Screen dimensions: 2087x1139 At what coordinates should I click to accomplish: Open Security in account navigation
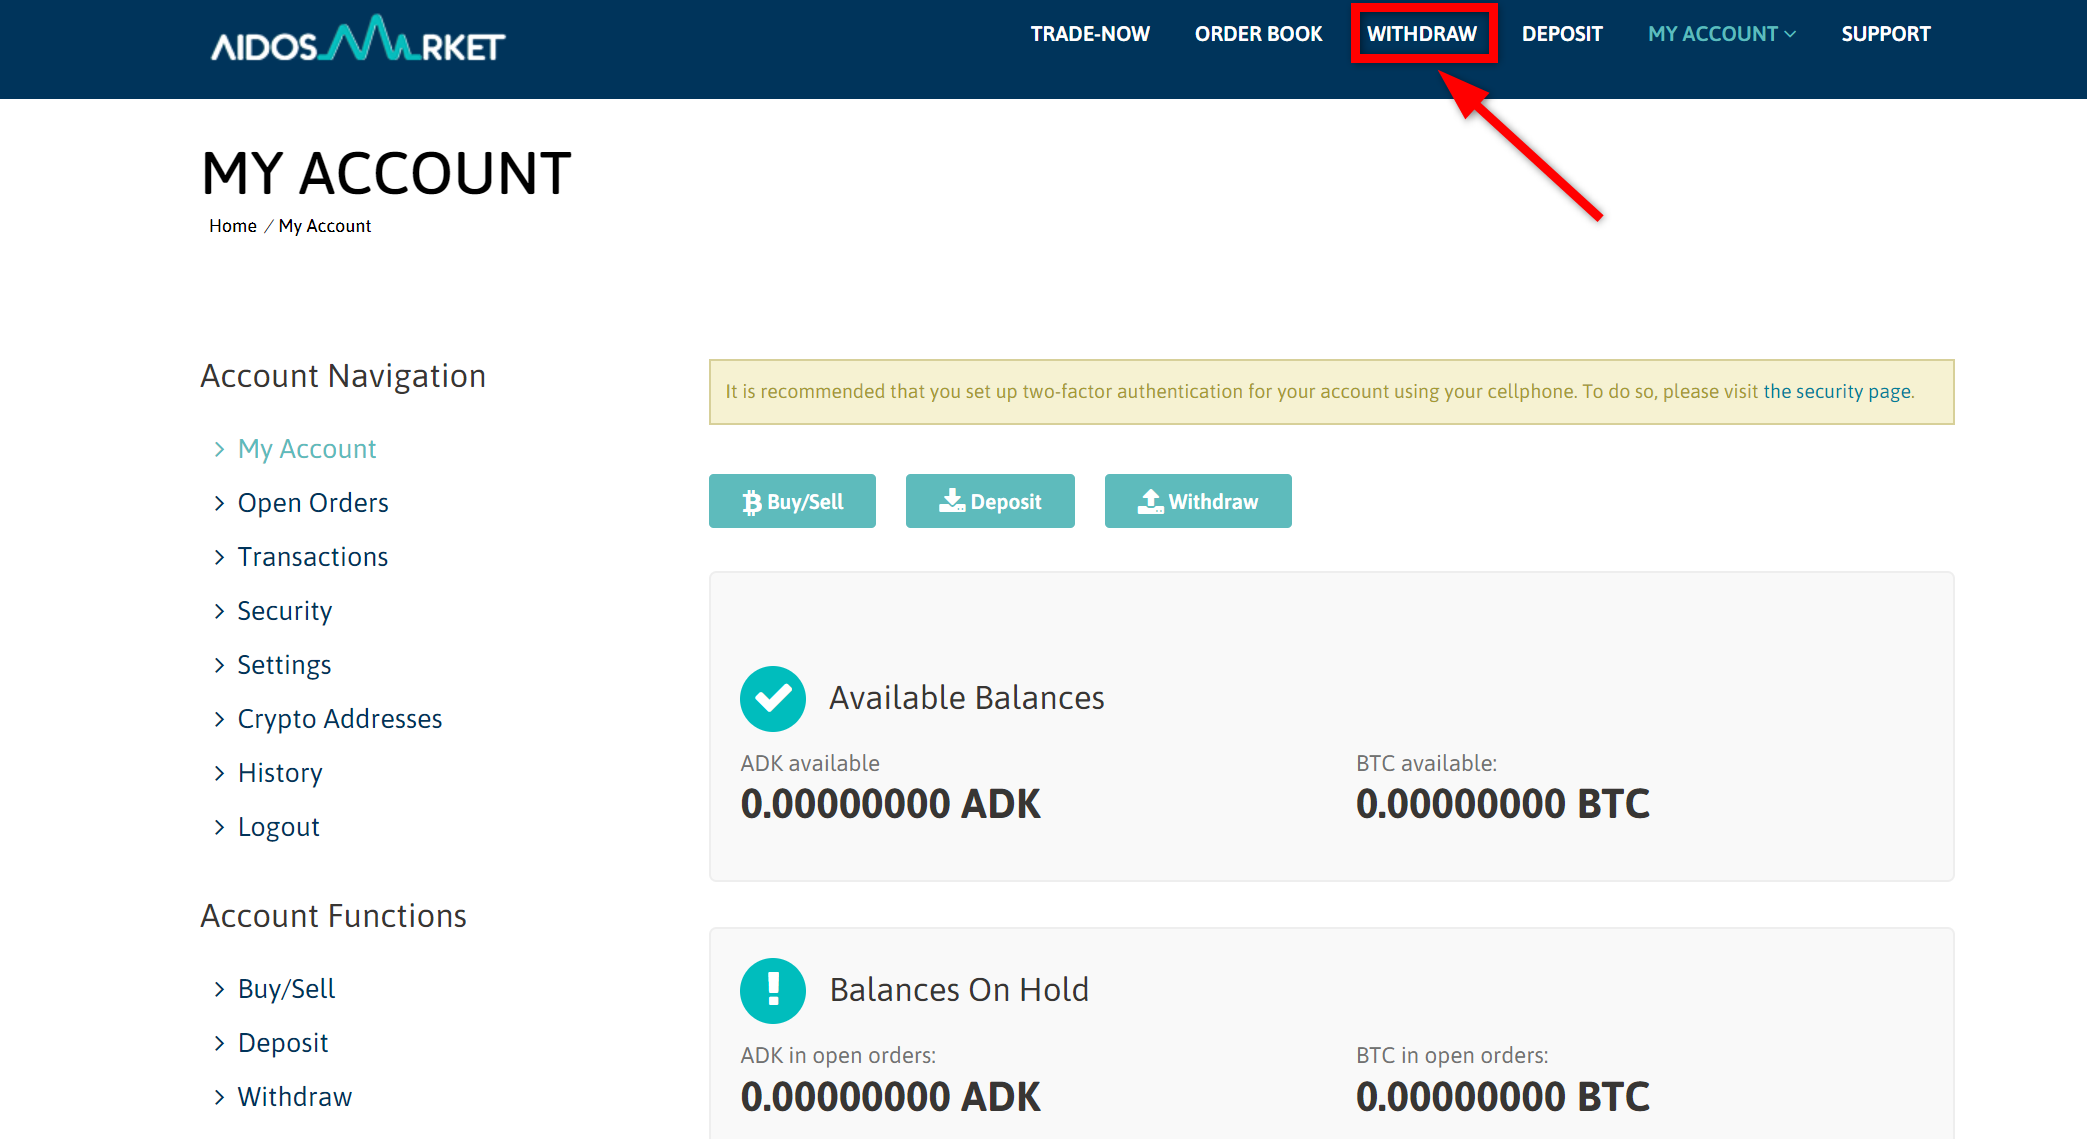285,611
